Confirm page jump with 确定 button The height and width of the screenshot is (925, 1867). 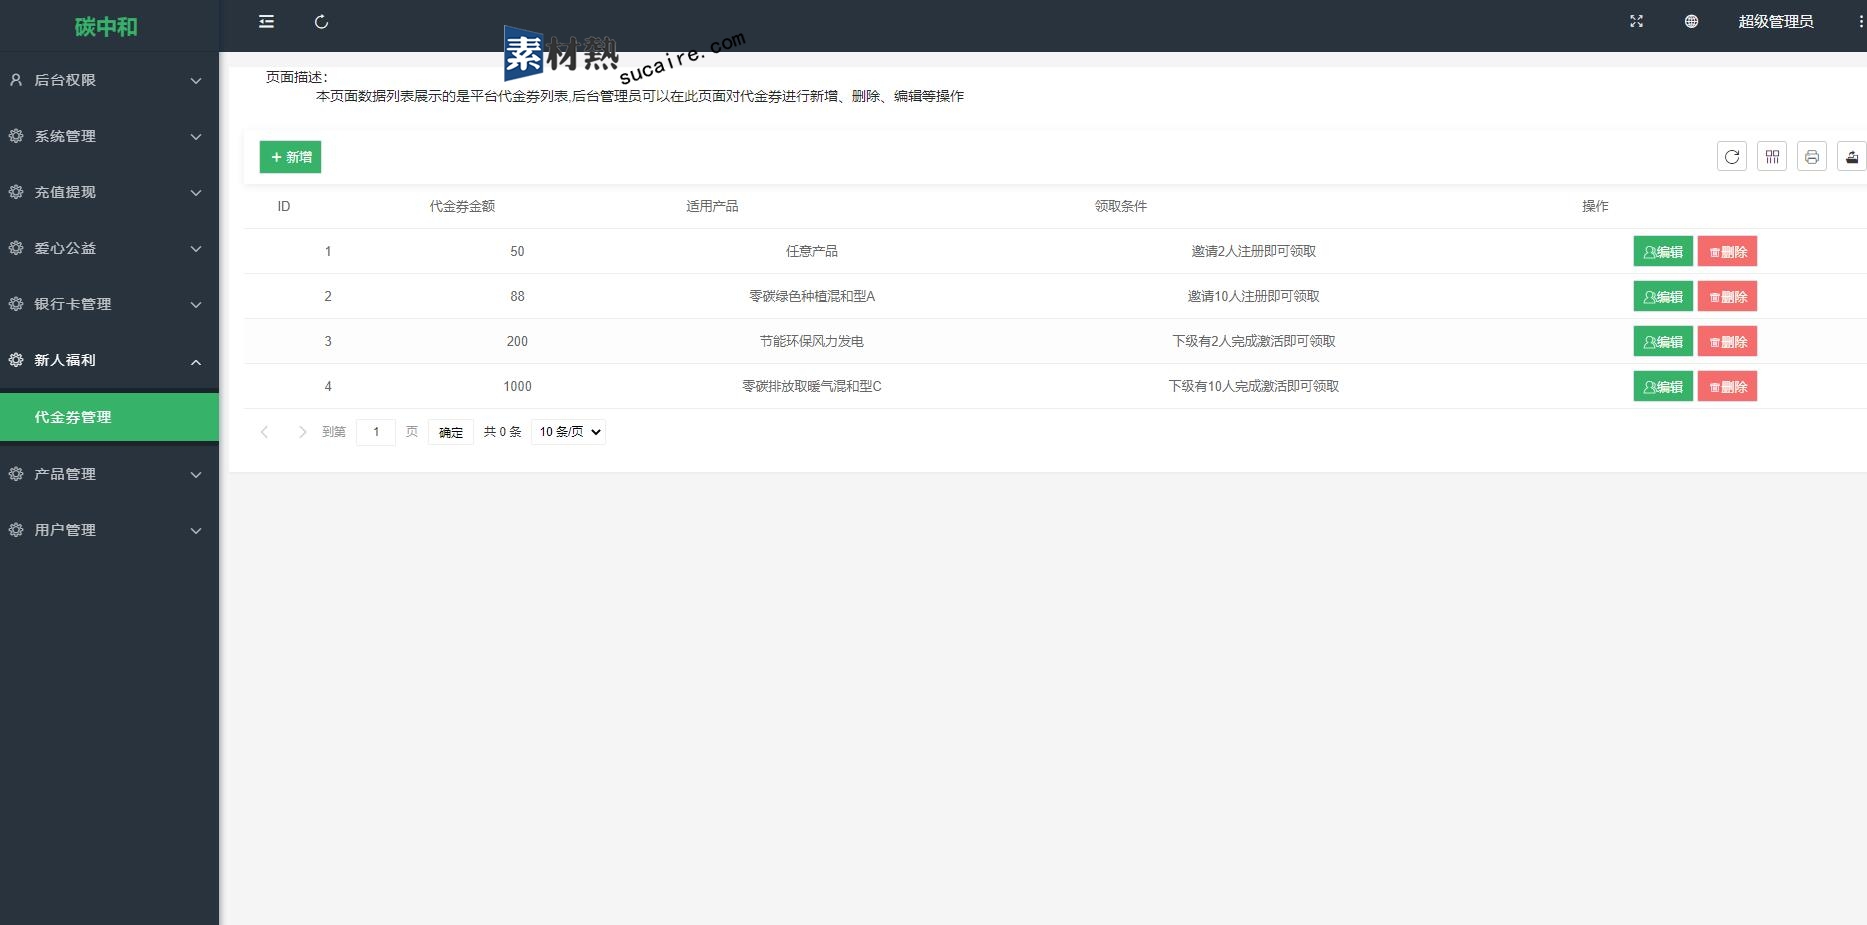click(x=451, y=432)
